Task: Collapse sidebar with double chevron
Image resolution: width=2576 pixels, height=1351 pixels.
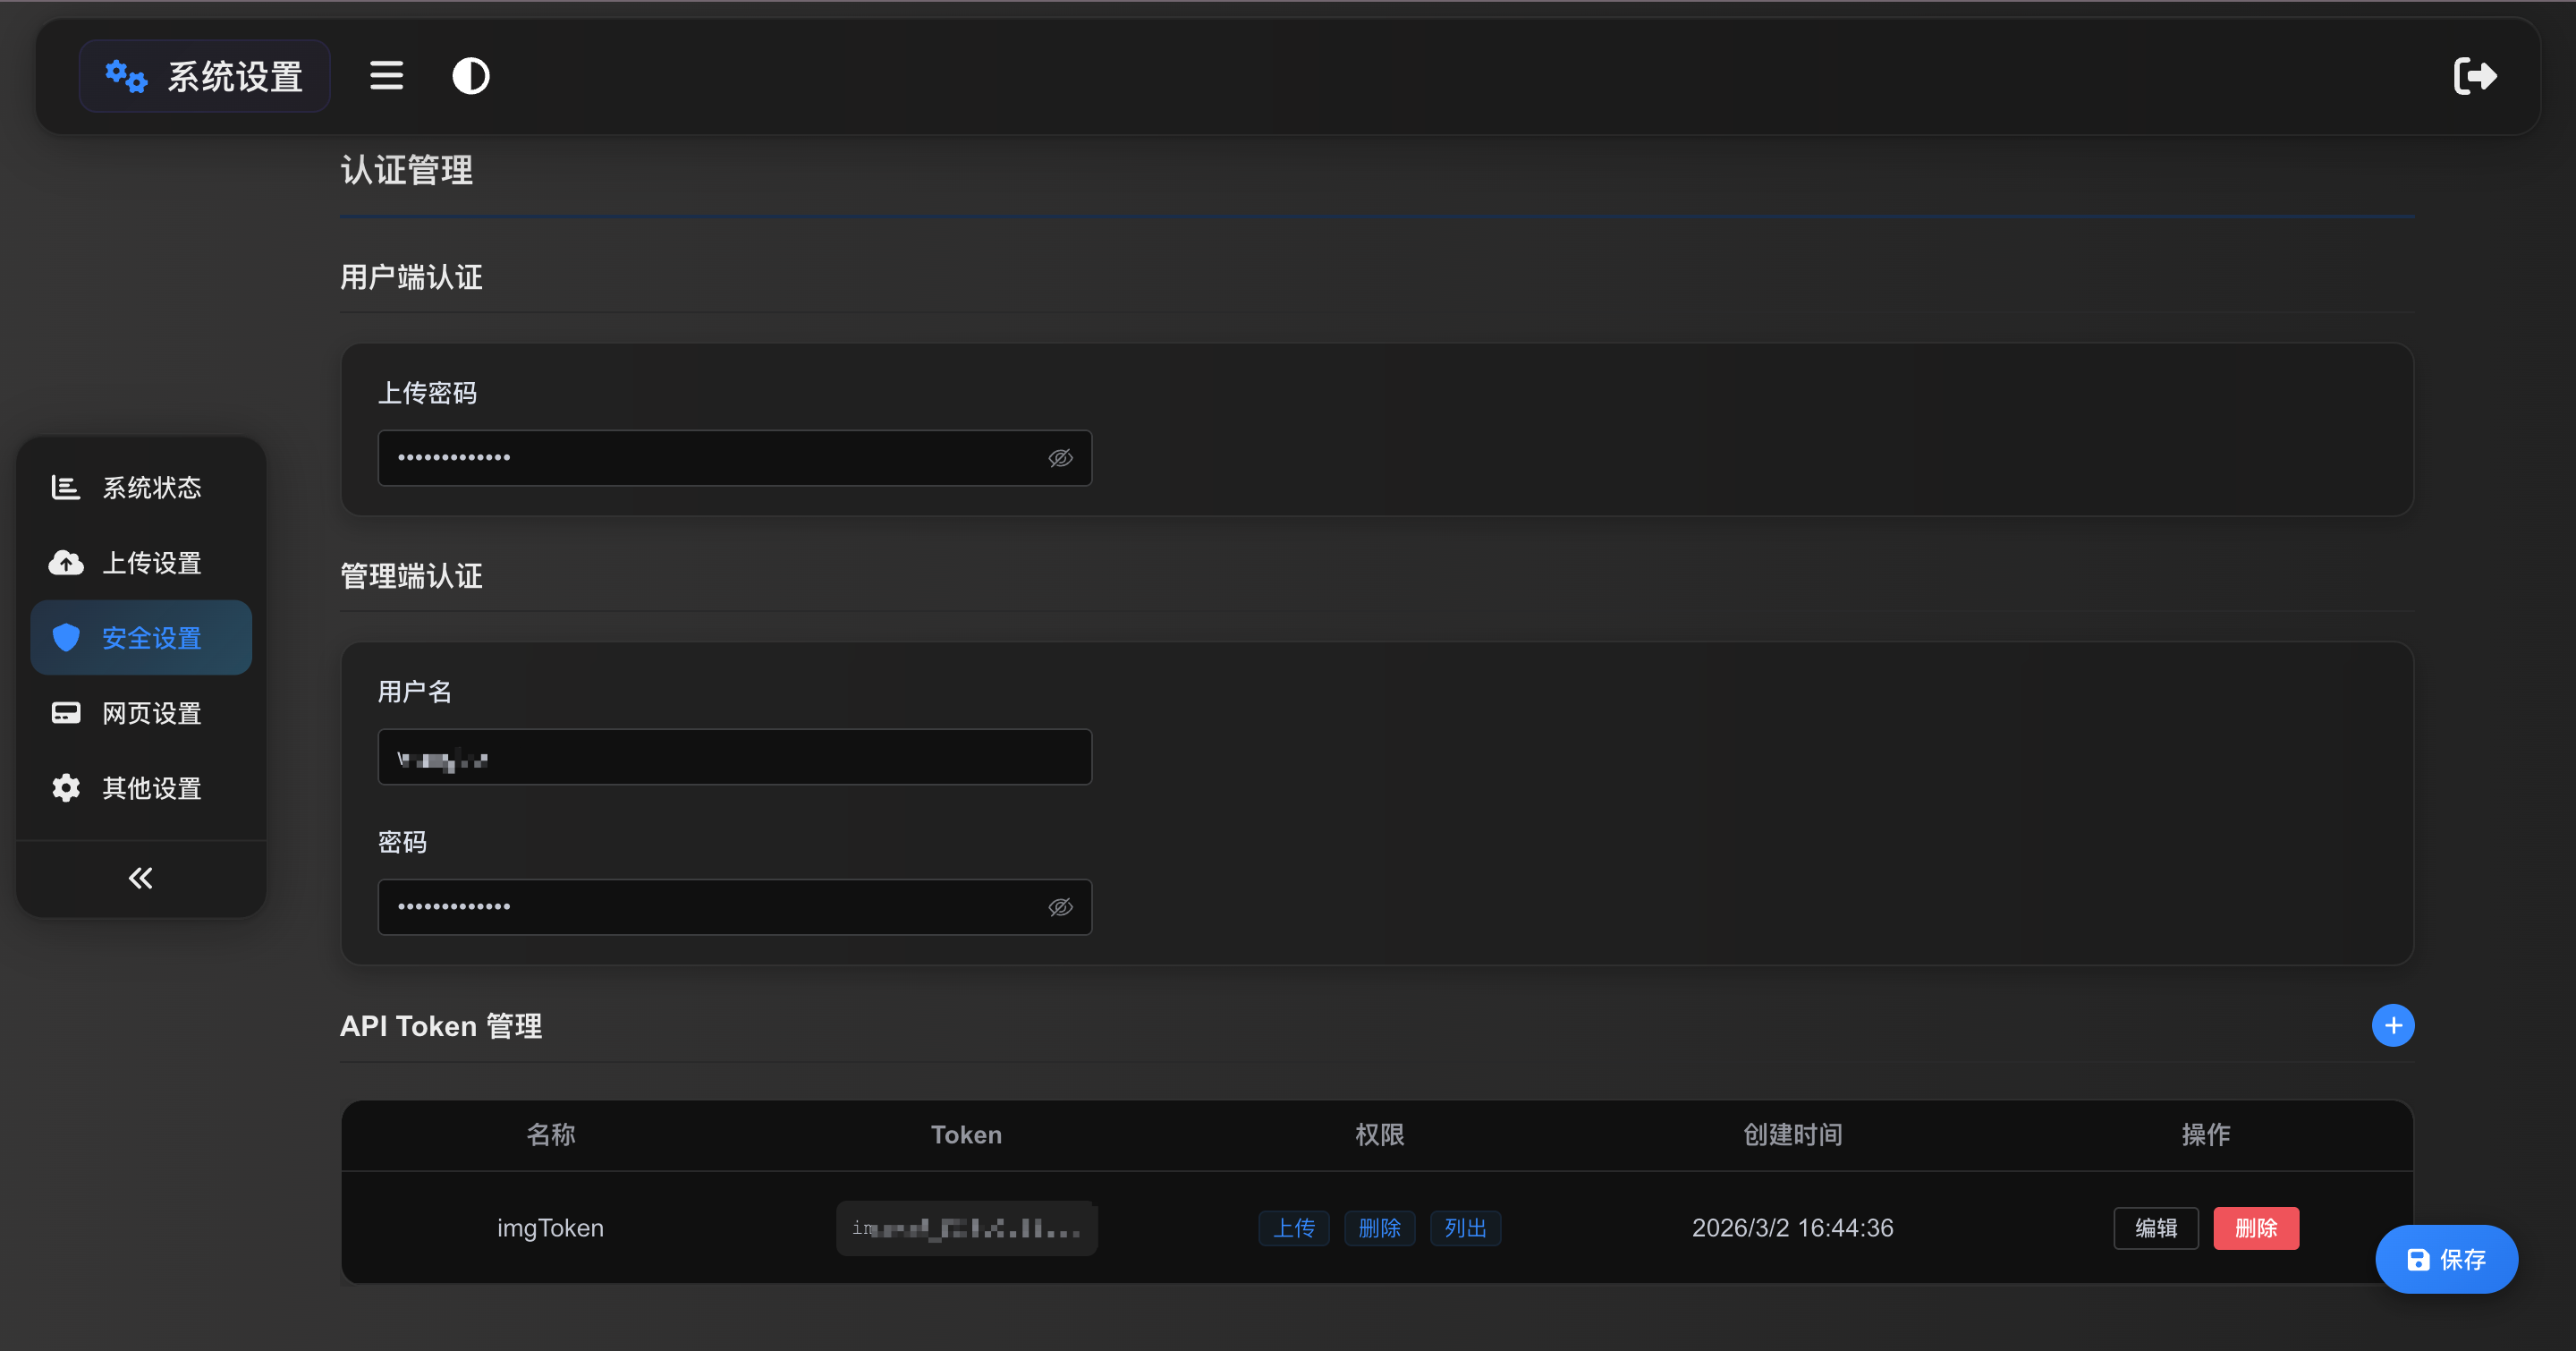Action: (140, 878)
